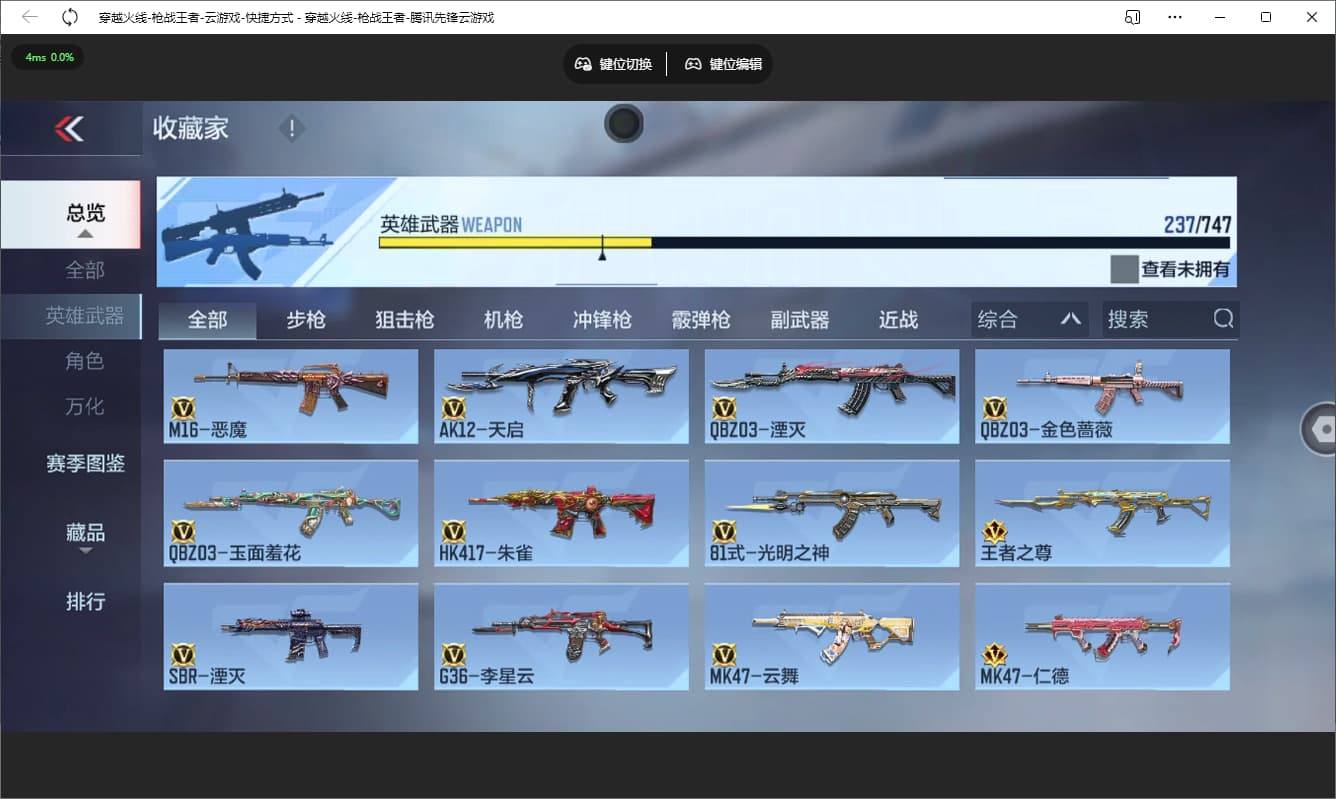Screen dimensions: 1336x799
Task: Open the 冲锋枪 tab
Action: pyautogui.click(x=602, y=318)
